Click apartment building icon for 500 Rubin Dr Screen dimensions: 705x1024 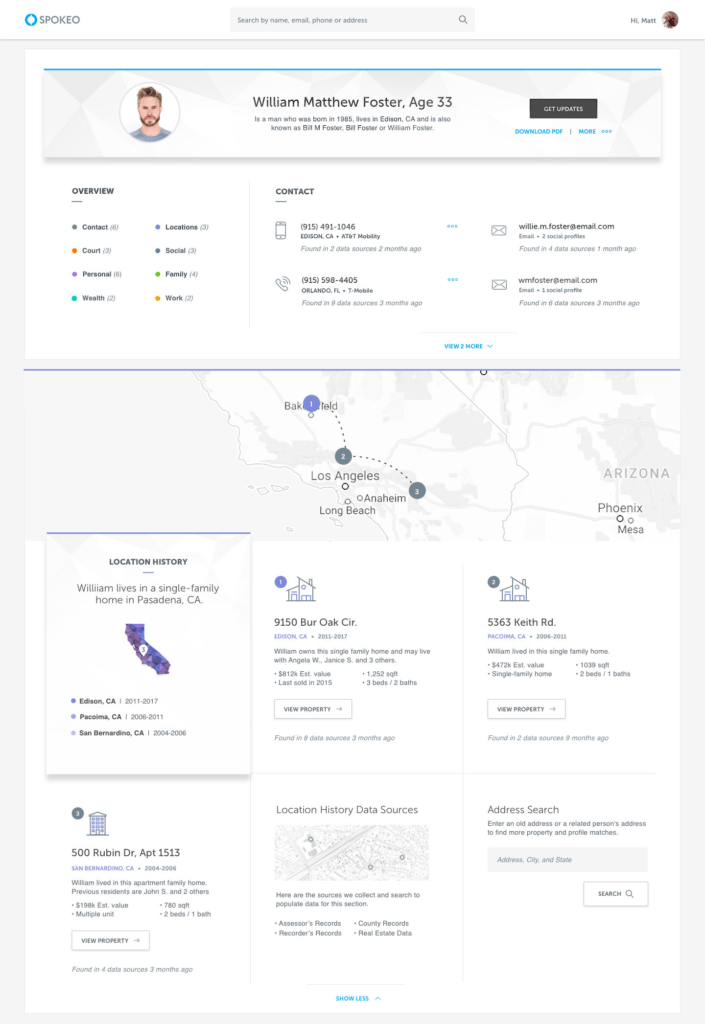[x=98, y=823]
